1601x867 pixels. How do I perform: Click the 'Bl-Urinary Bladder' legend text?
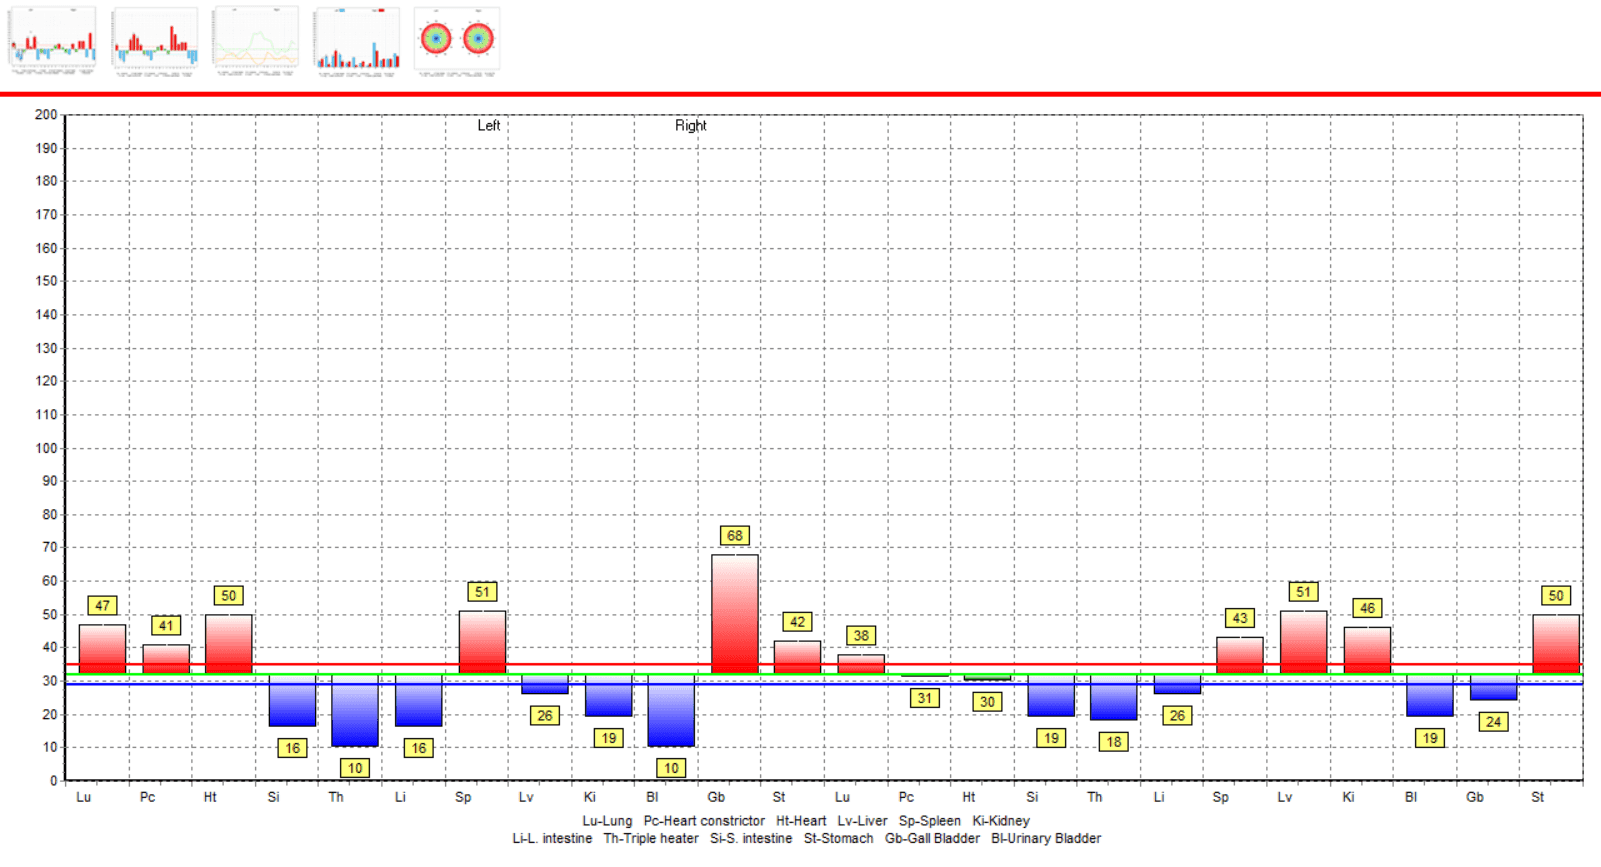click(1045, 839)
